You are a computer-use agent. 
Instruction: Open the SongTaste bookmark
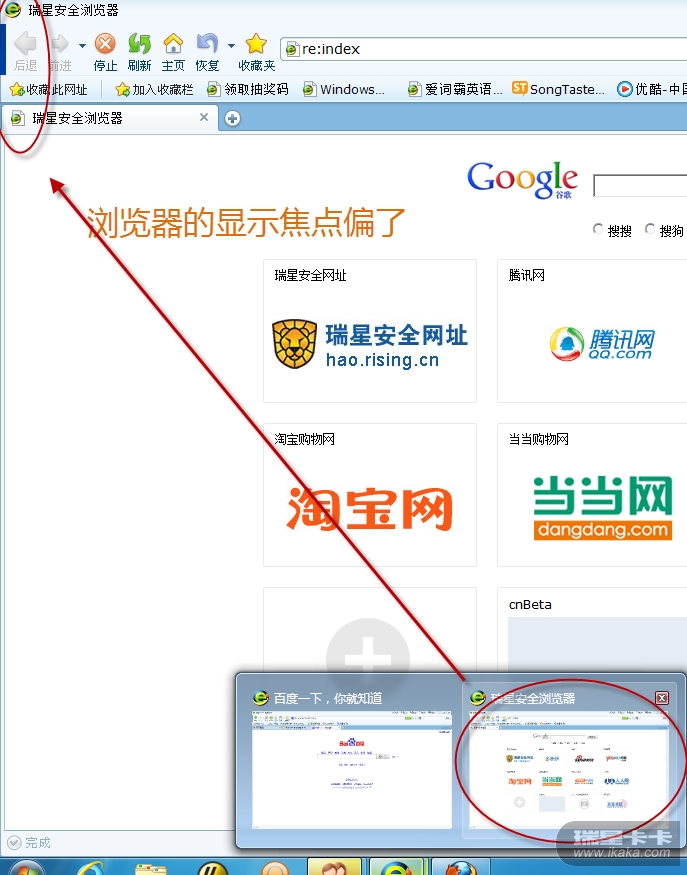pos(559,89)
